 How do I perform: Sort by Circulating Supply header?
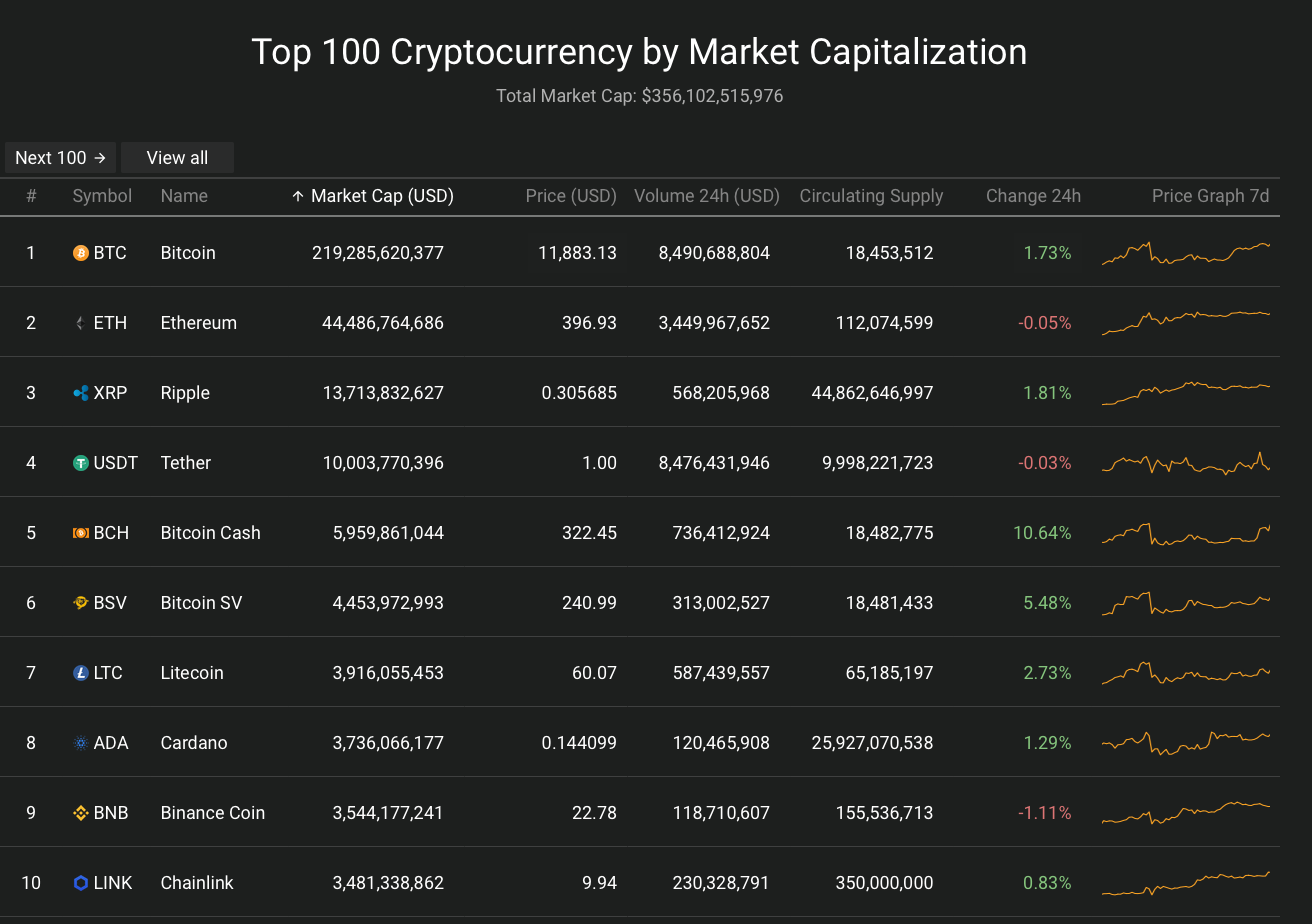871,196
